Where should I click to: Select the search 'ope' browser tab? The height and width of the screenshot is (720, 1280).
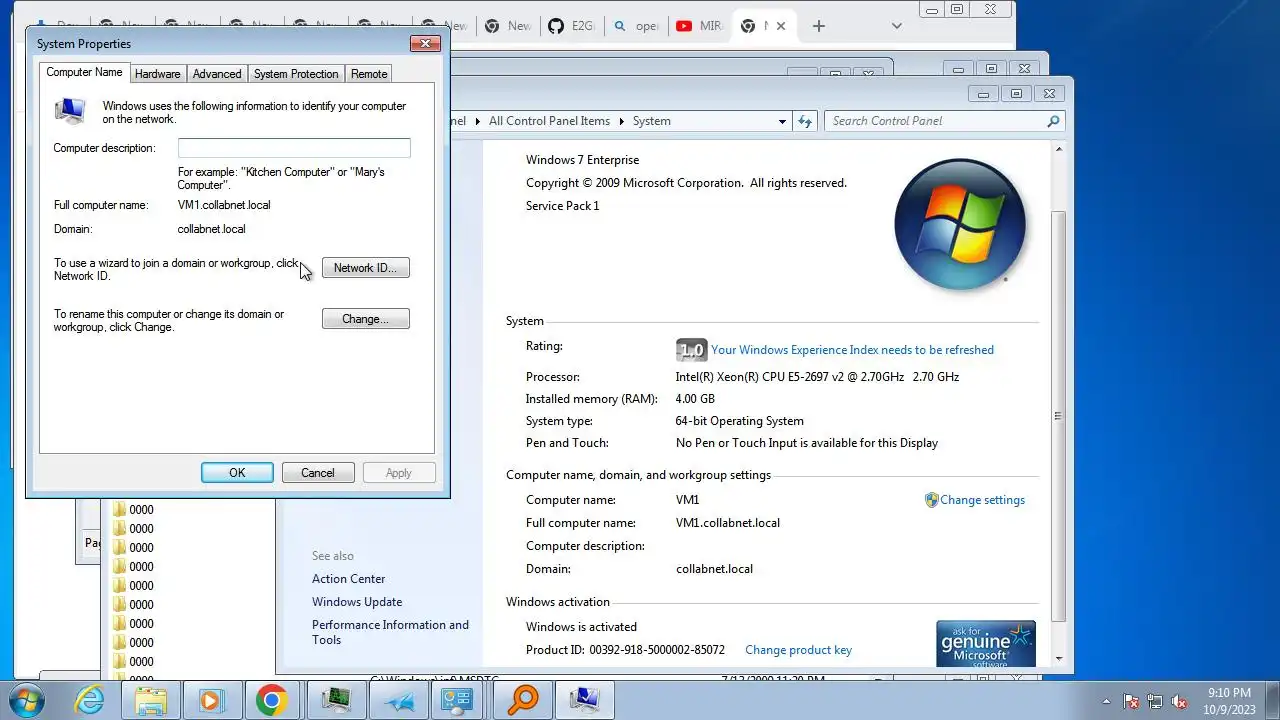635,26
